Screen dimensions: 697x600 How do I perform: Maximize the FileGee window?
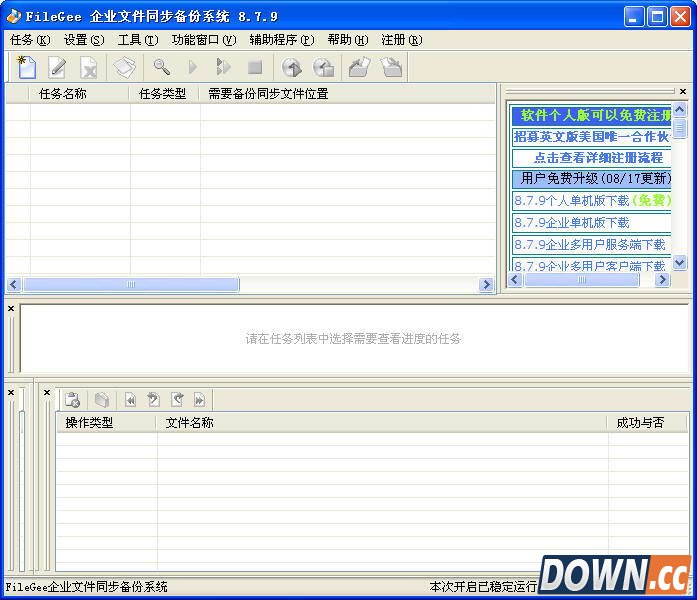click(657, 17)
